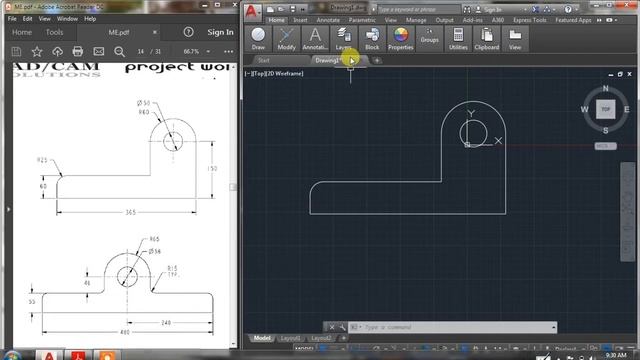The image size is (640, 360).
Task: Switch to the Annotate ribbon tab
Action: point(328,20)
